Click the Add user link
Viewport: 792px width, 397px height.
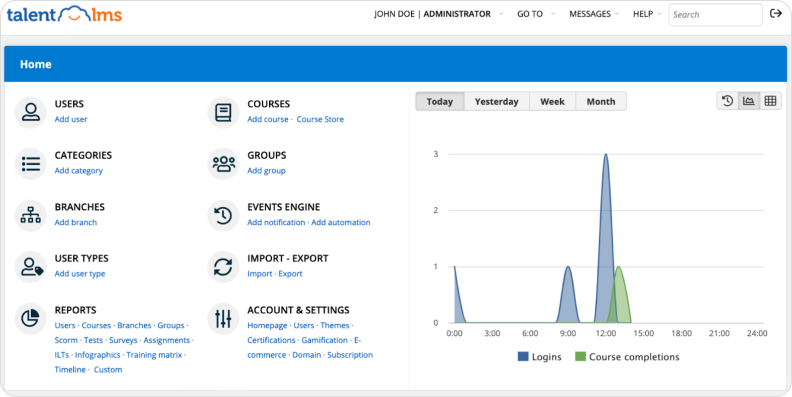point(71,119)
